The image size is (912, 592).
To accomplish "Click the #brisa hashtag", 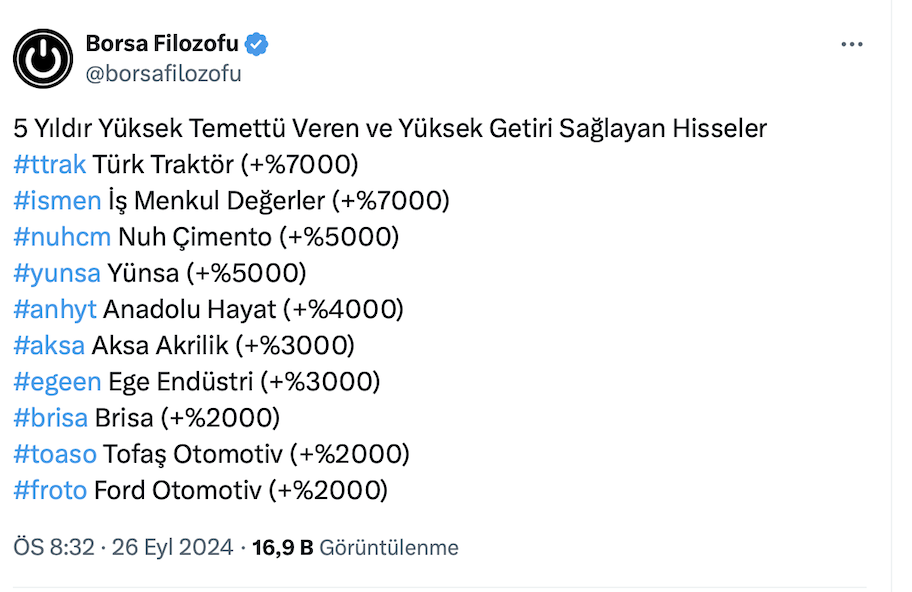I will tap(51, 418).
